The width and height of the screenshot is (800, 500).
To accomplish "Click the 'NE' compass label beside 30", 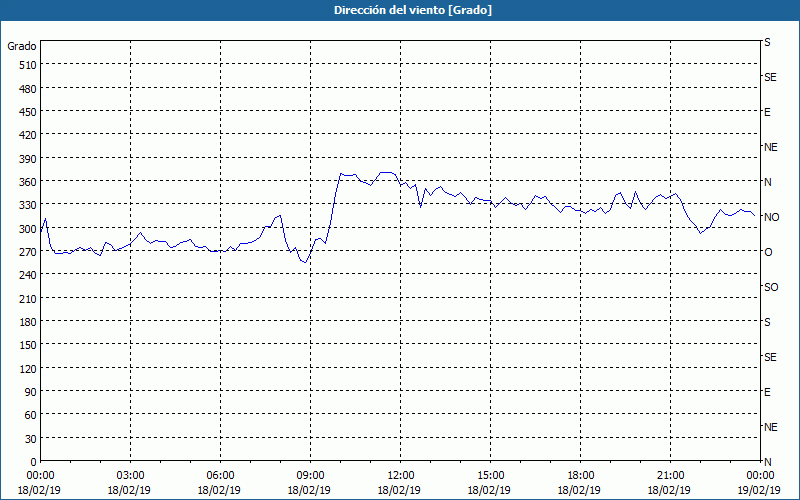I will coord(771,427).
